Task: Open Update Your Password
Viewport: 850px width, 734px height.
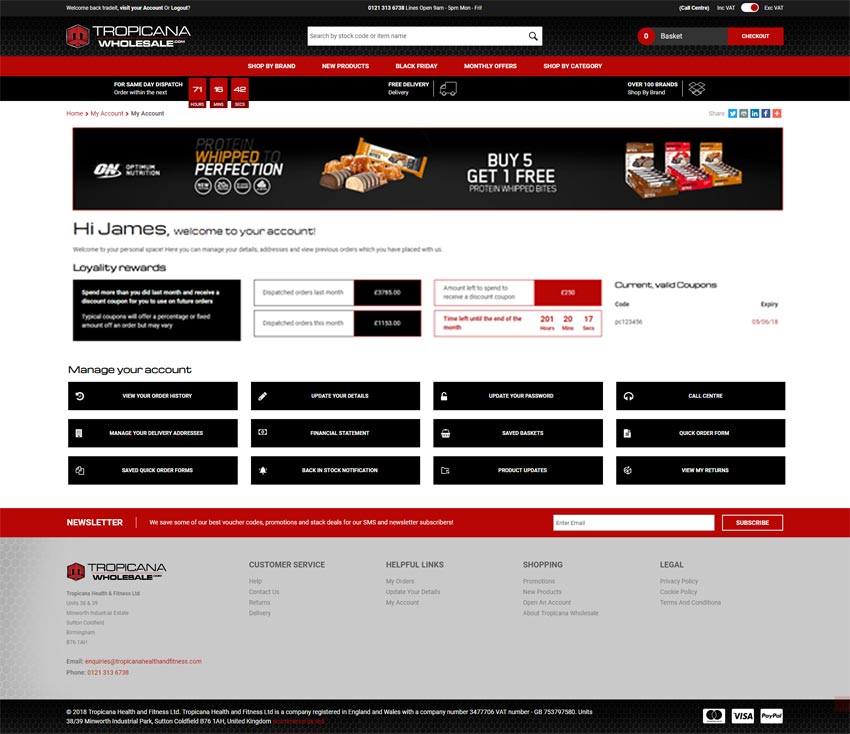Action: [x=518, y=396]
